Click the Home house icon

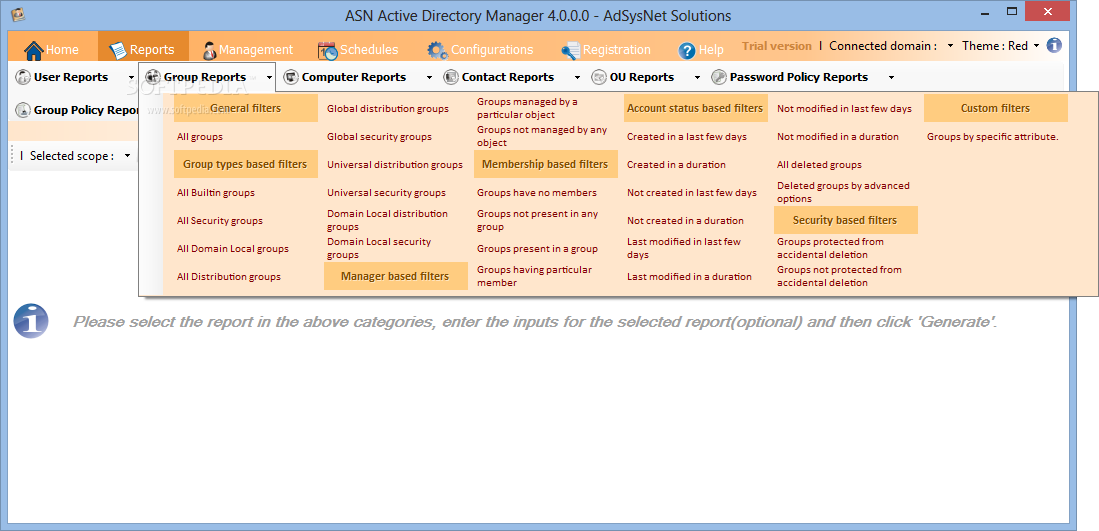pos(34,50)
